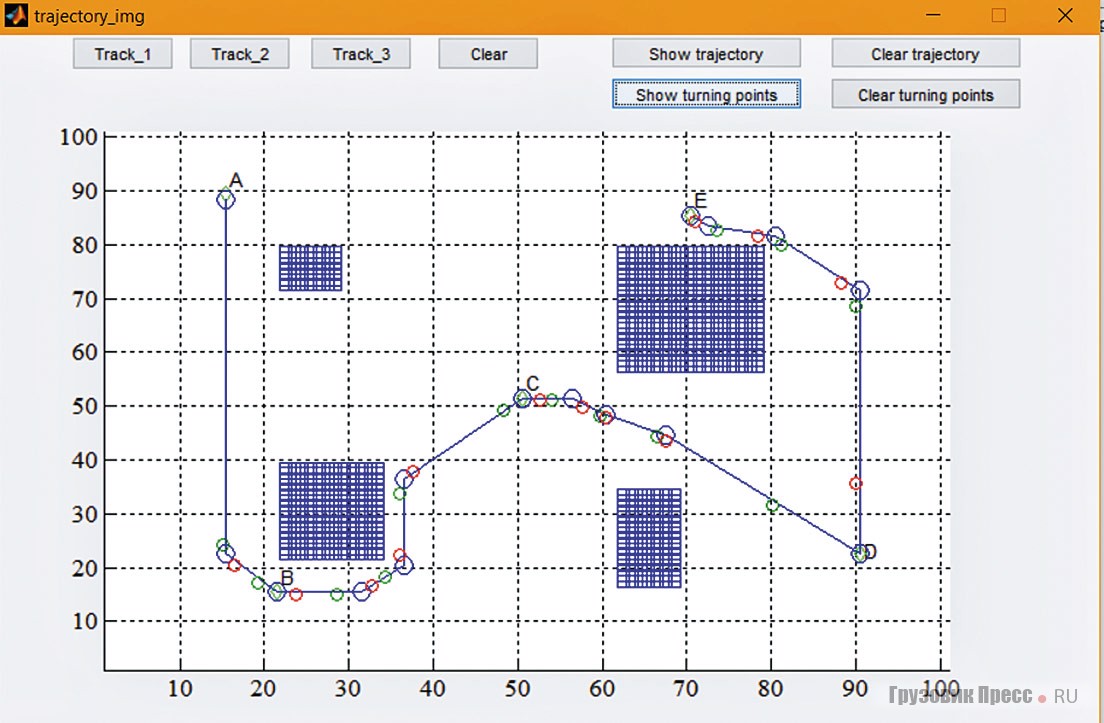Select the waypoint circle labeled B
The height and width of the screenshot is (723, 1104).
[278, 592]
